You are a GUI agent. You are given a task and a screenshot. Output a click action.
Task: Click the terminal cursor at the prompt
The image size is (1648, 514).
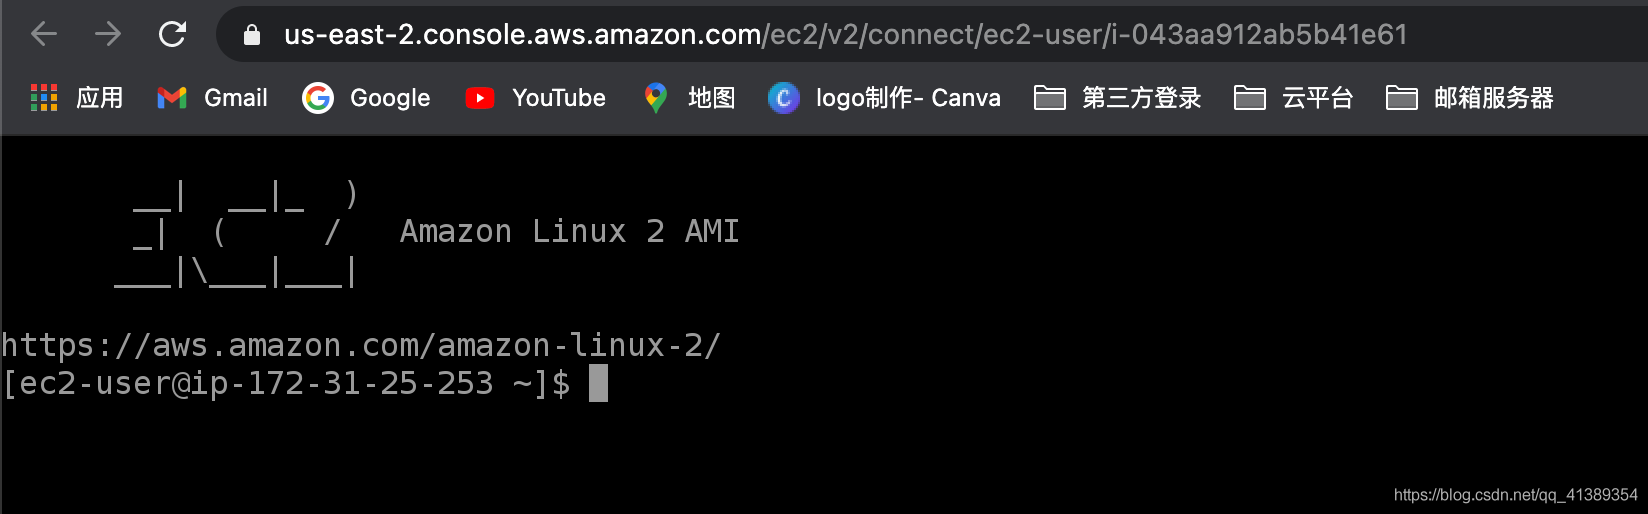598,383
